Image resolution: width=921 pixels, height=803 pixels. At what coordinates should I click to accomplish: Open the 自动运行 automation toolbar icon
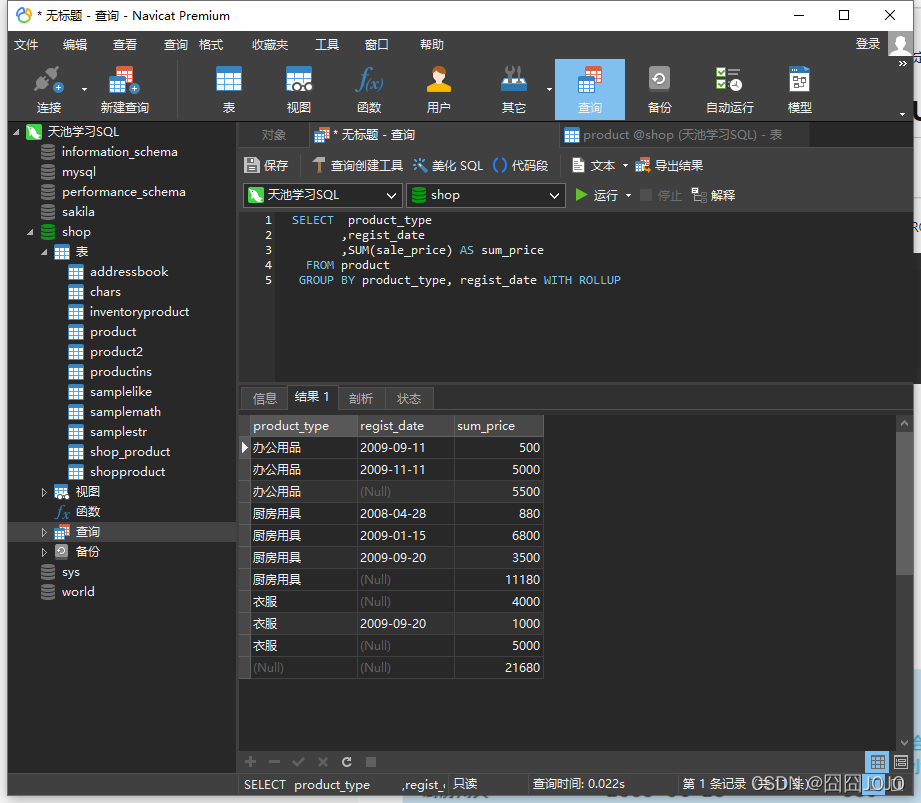click(730, 90)
